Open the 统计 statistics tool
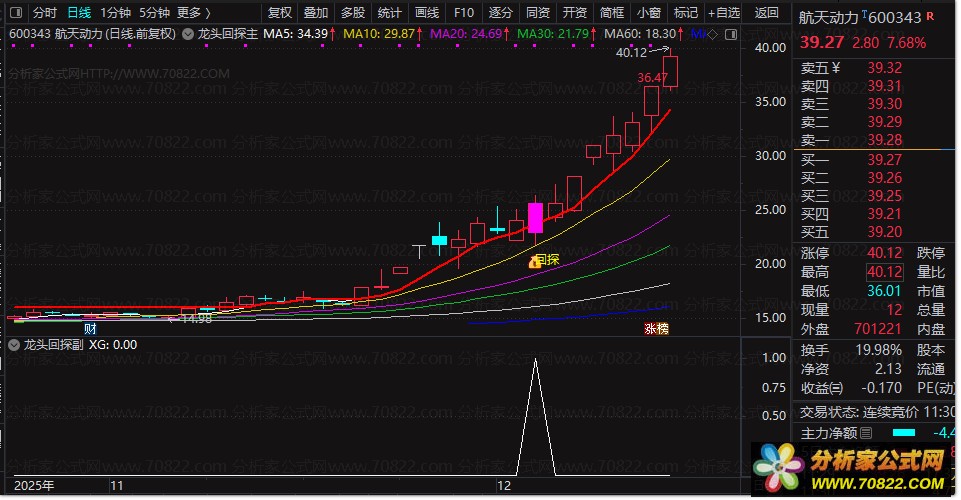Viewport: 961px width, 500px height. (390, 12)
